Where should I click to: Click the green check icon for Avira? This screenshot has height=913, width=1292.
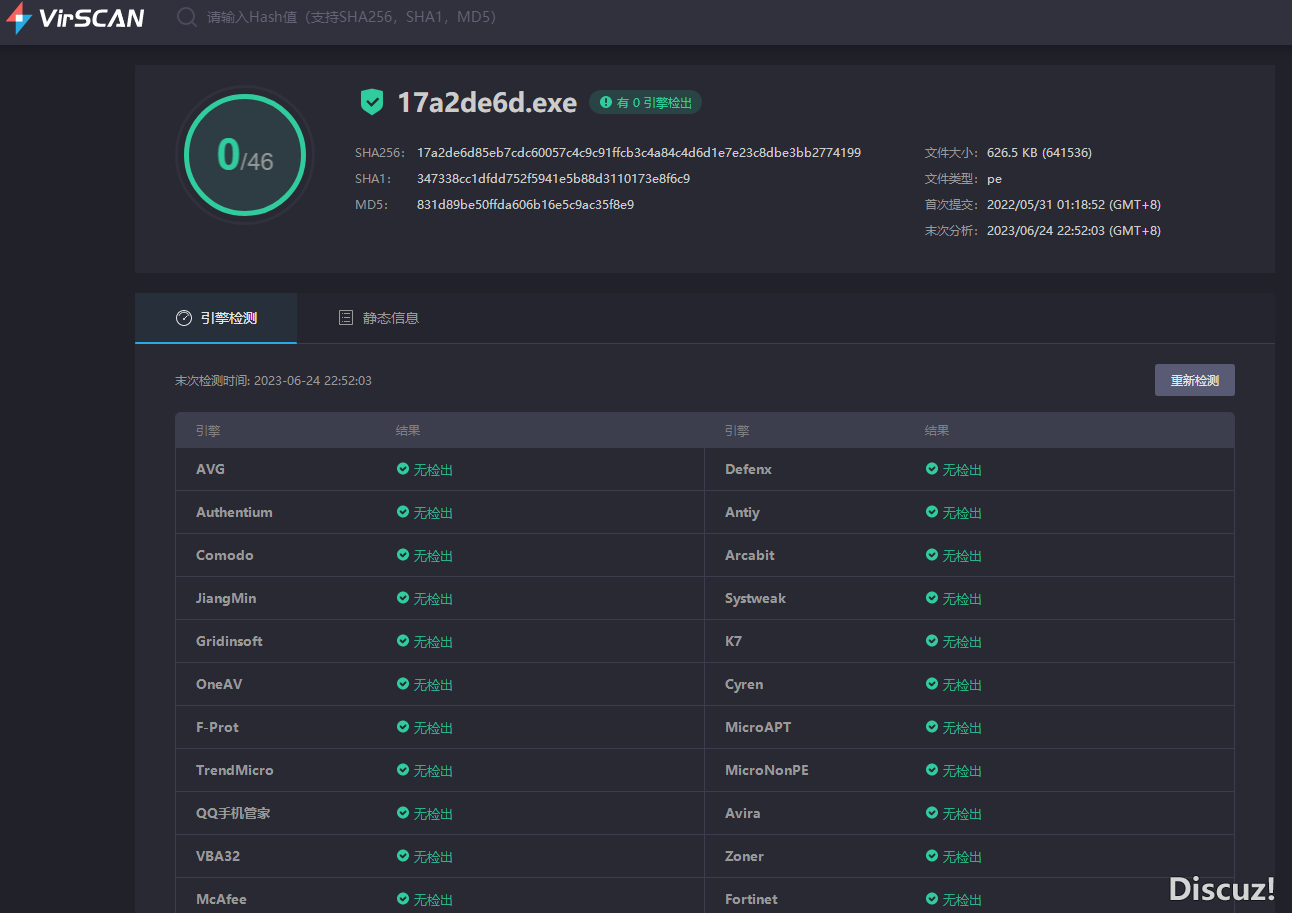(x=932, y=813)
